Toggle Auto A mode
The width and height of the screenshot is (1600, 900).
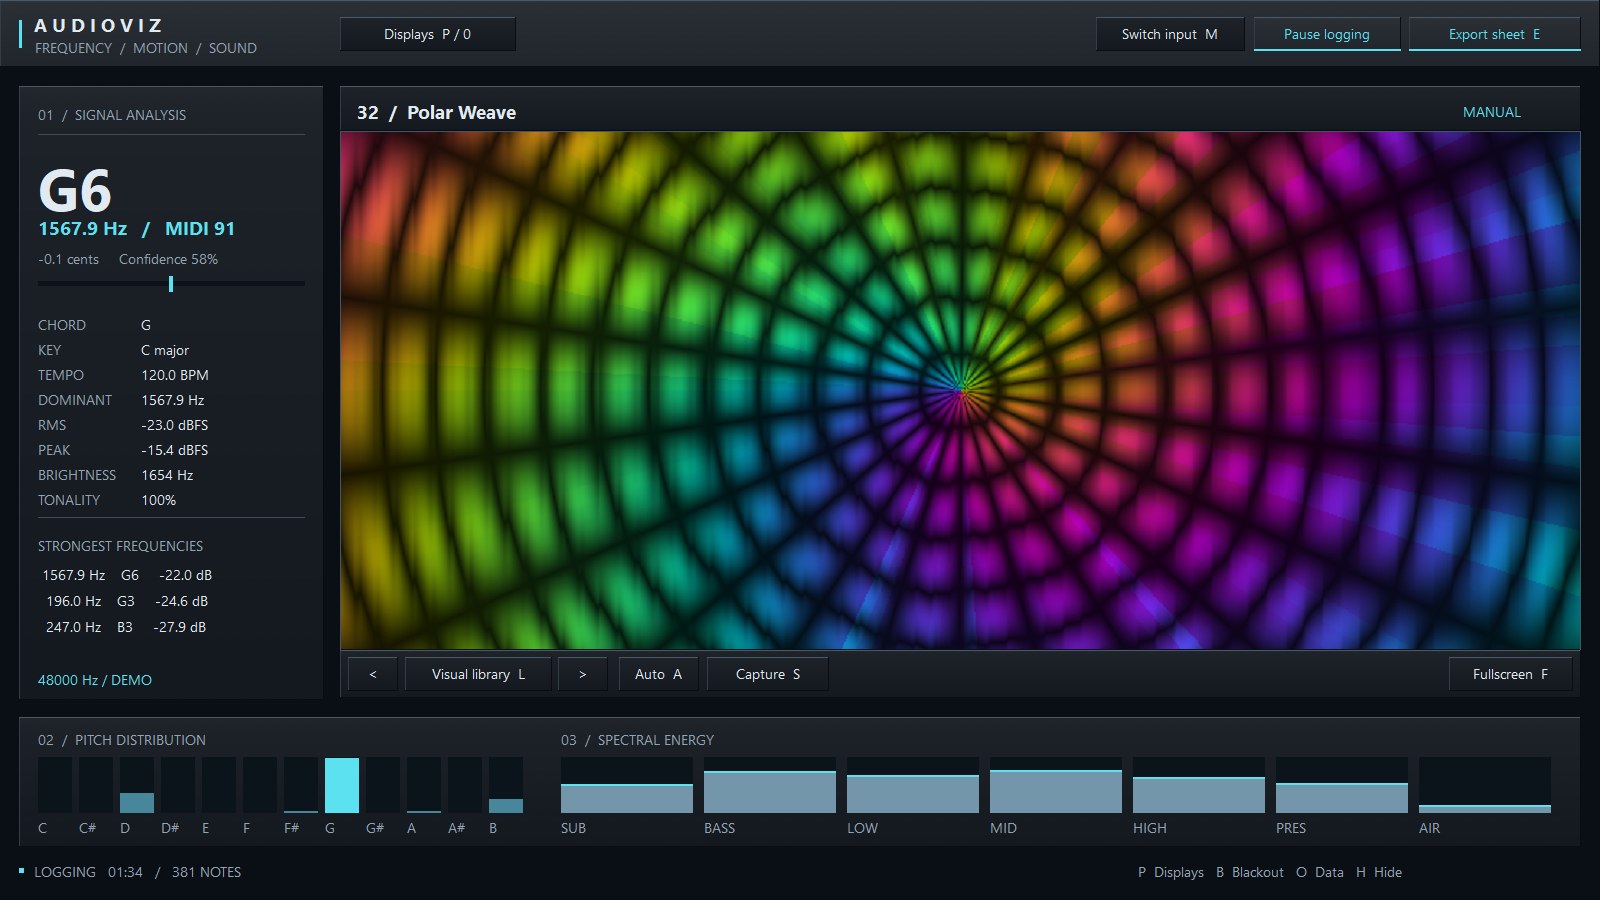click(658, 674)
